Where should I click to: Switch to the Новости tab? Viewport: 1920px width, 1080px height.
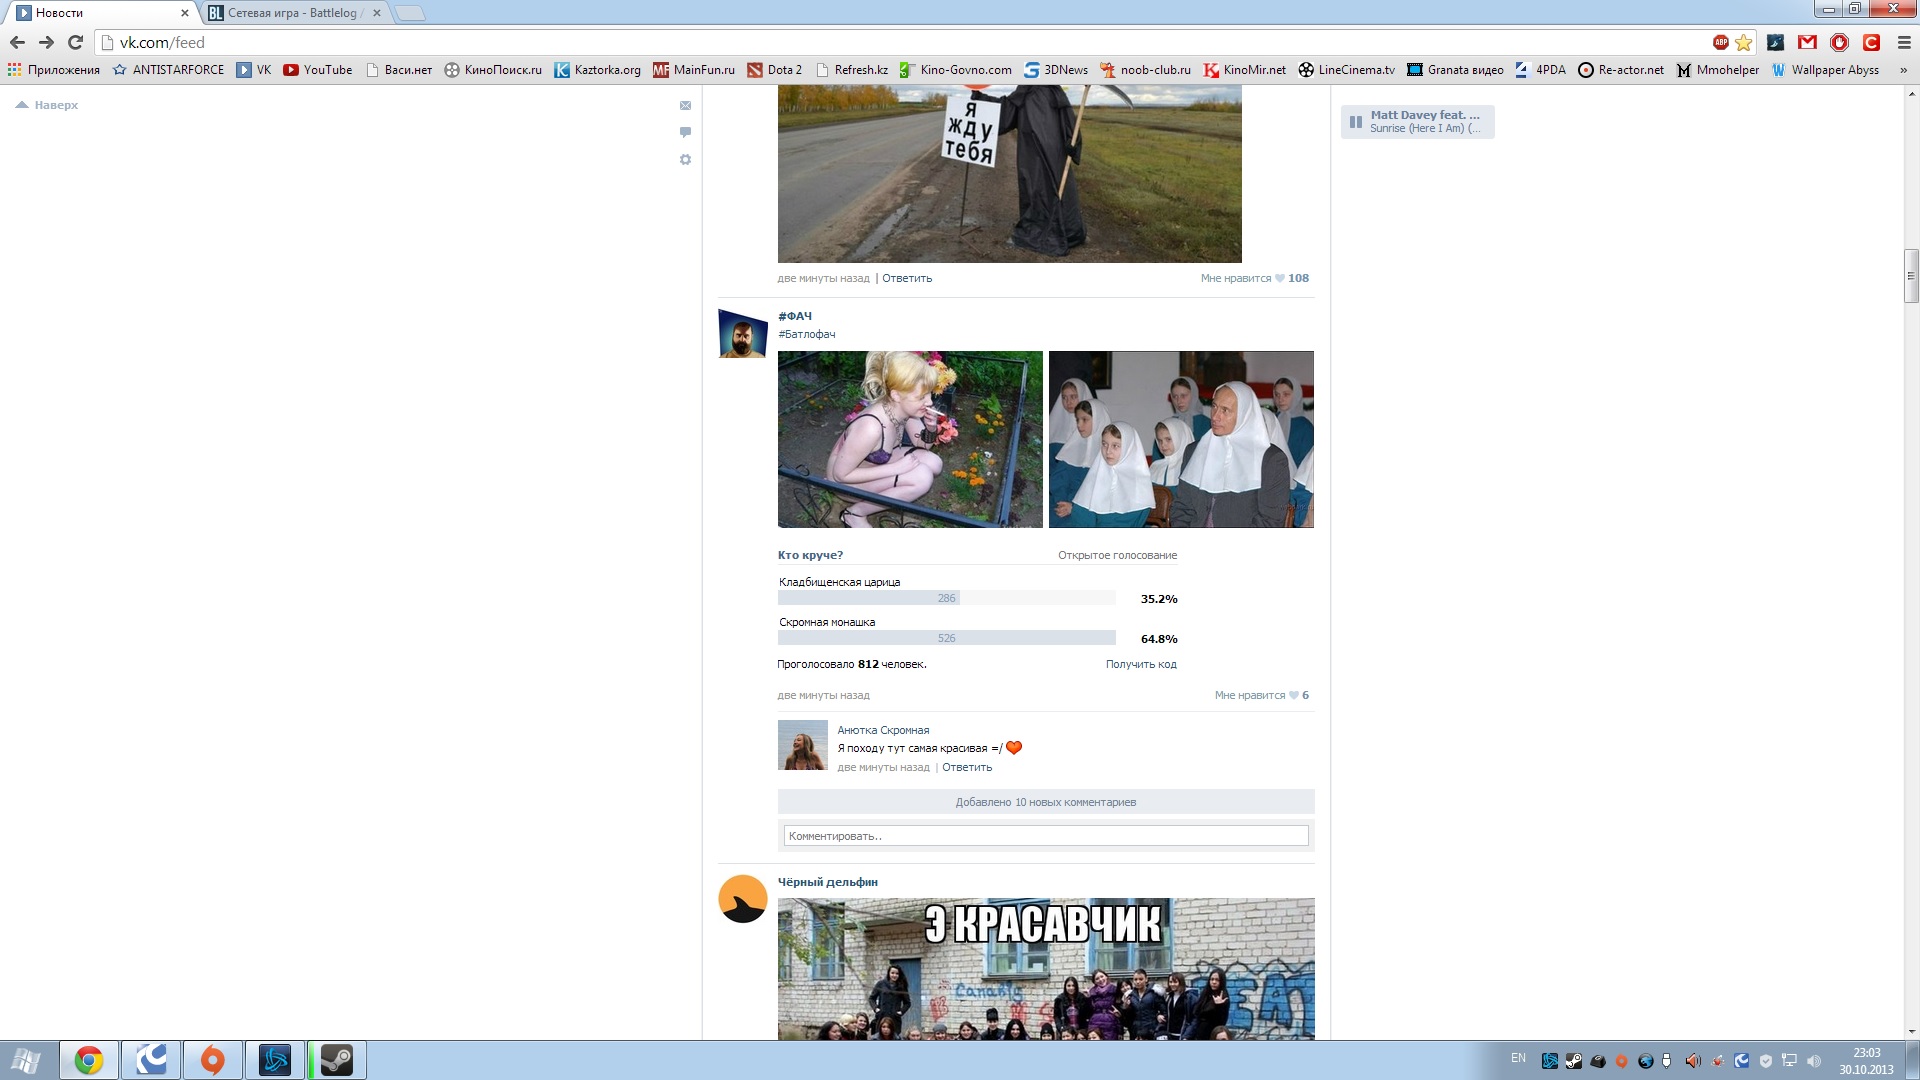[100, 13]
